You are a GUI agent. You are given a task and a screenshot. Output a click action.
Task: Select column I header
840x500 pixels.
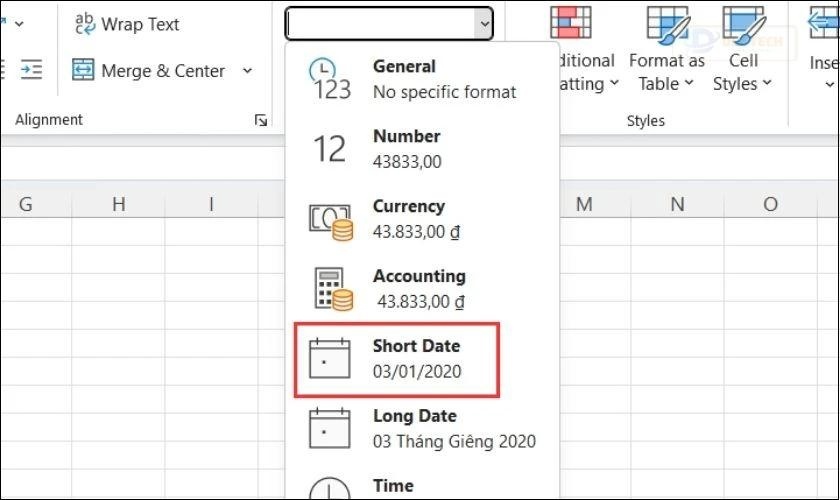click(211, 204)
